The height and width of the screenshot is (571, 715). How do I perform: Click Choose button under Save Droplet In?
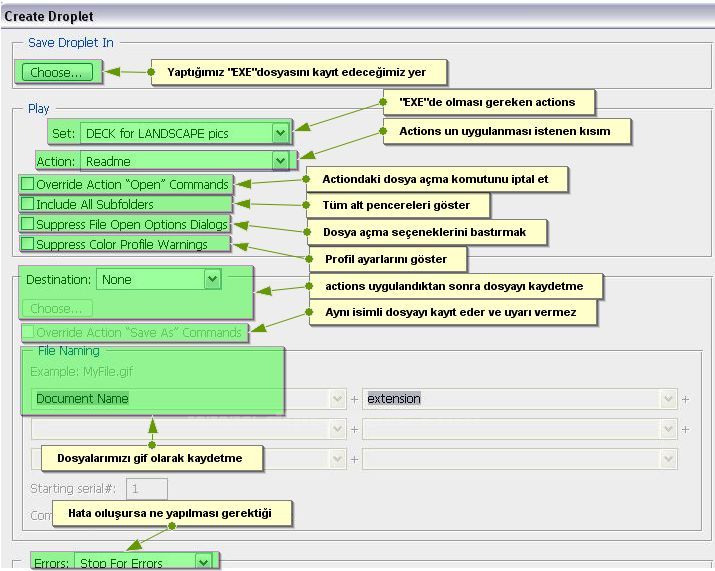[57, 72]
